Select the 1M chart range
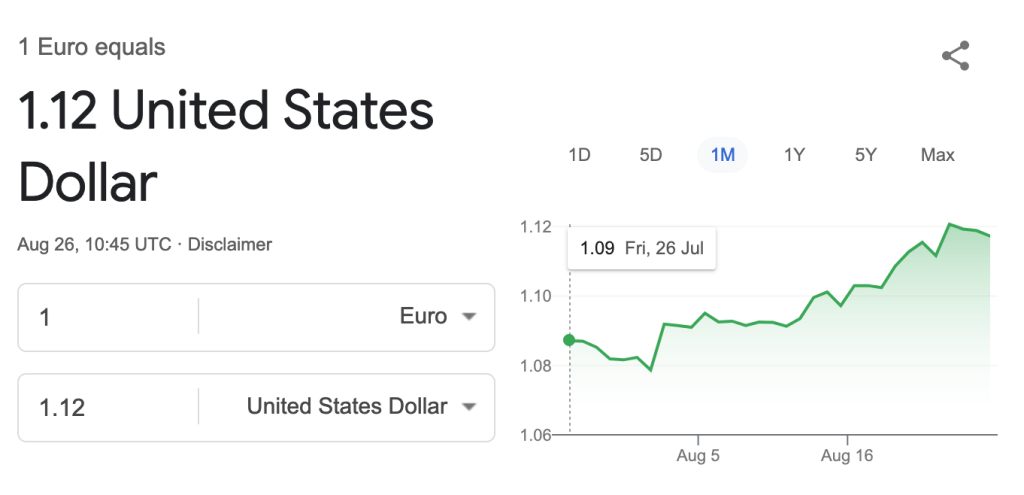Screen dimensions: 1024x495 [x=722, y=155]
